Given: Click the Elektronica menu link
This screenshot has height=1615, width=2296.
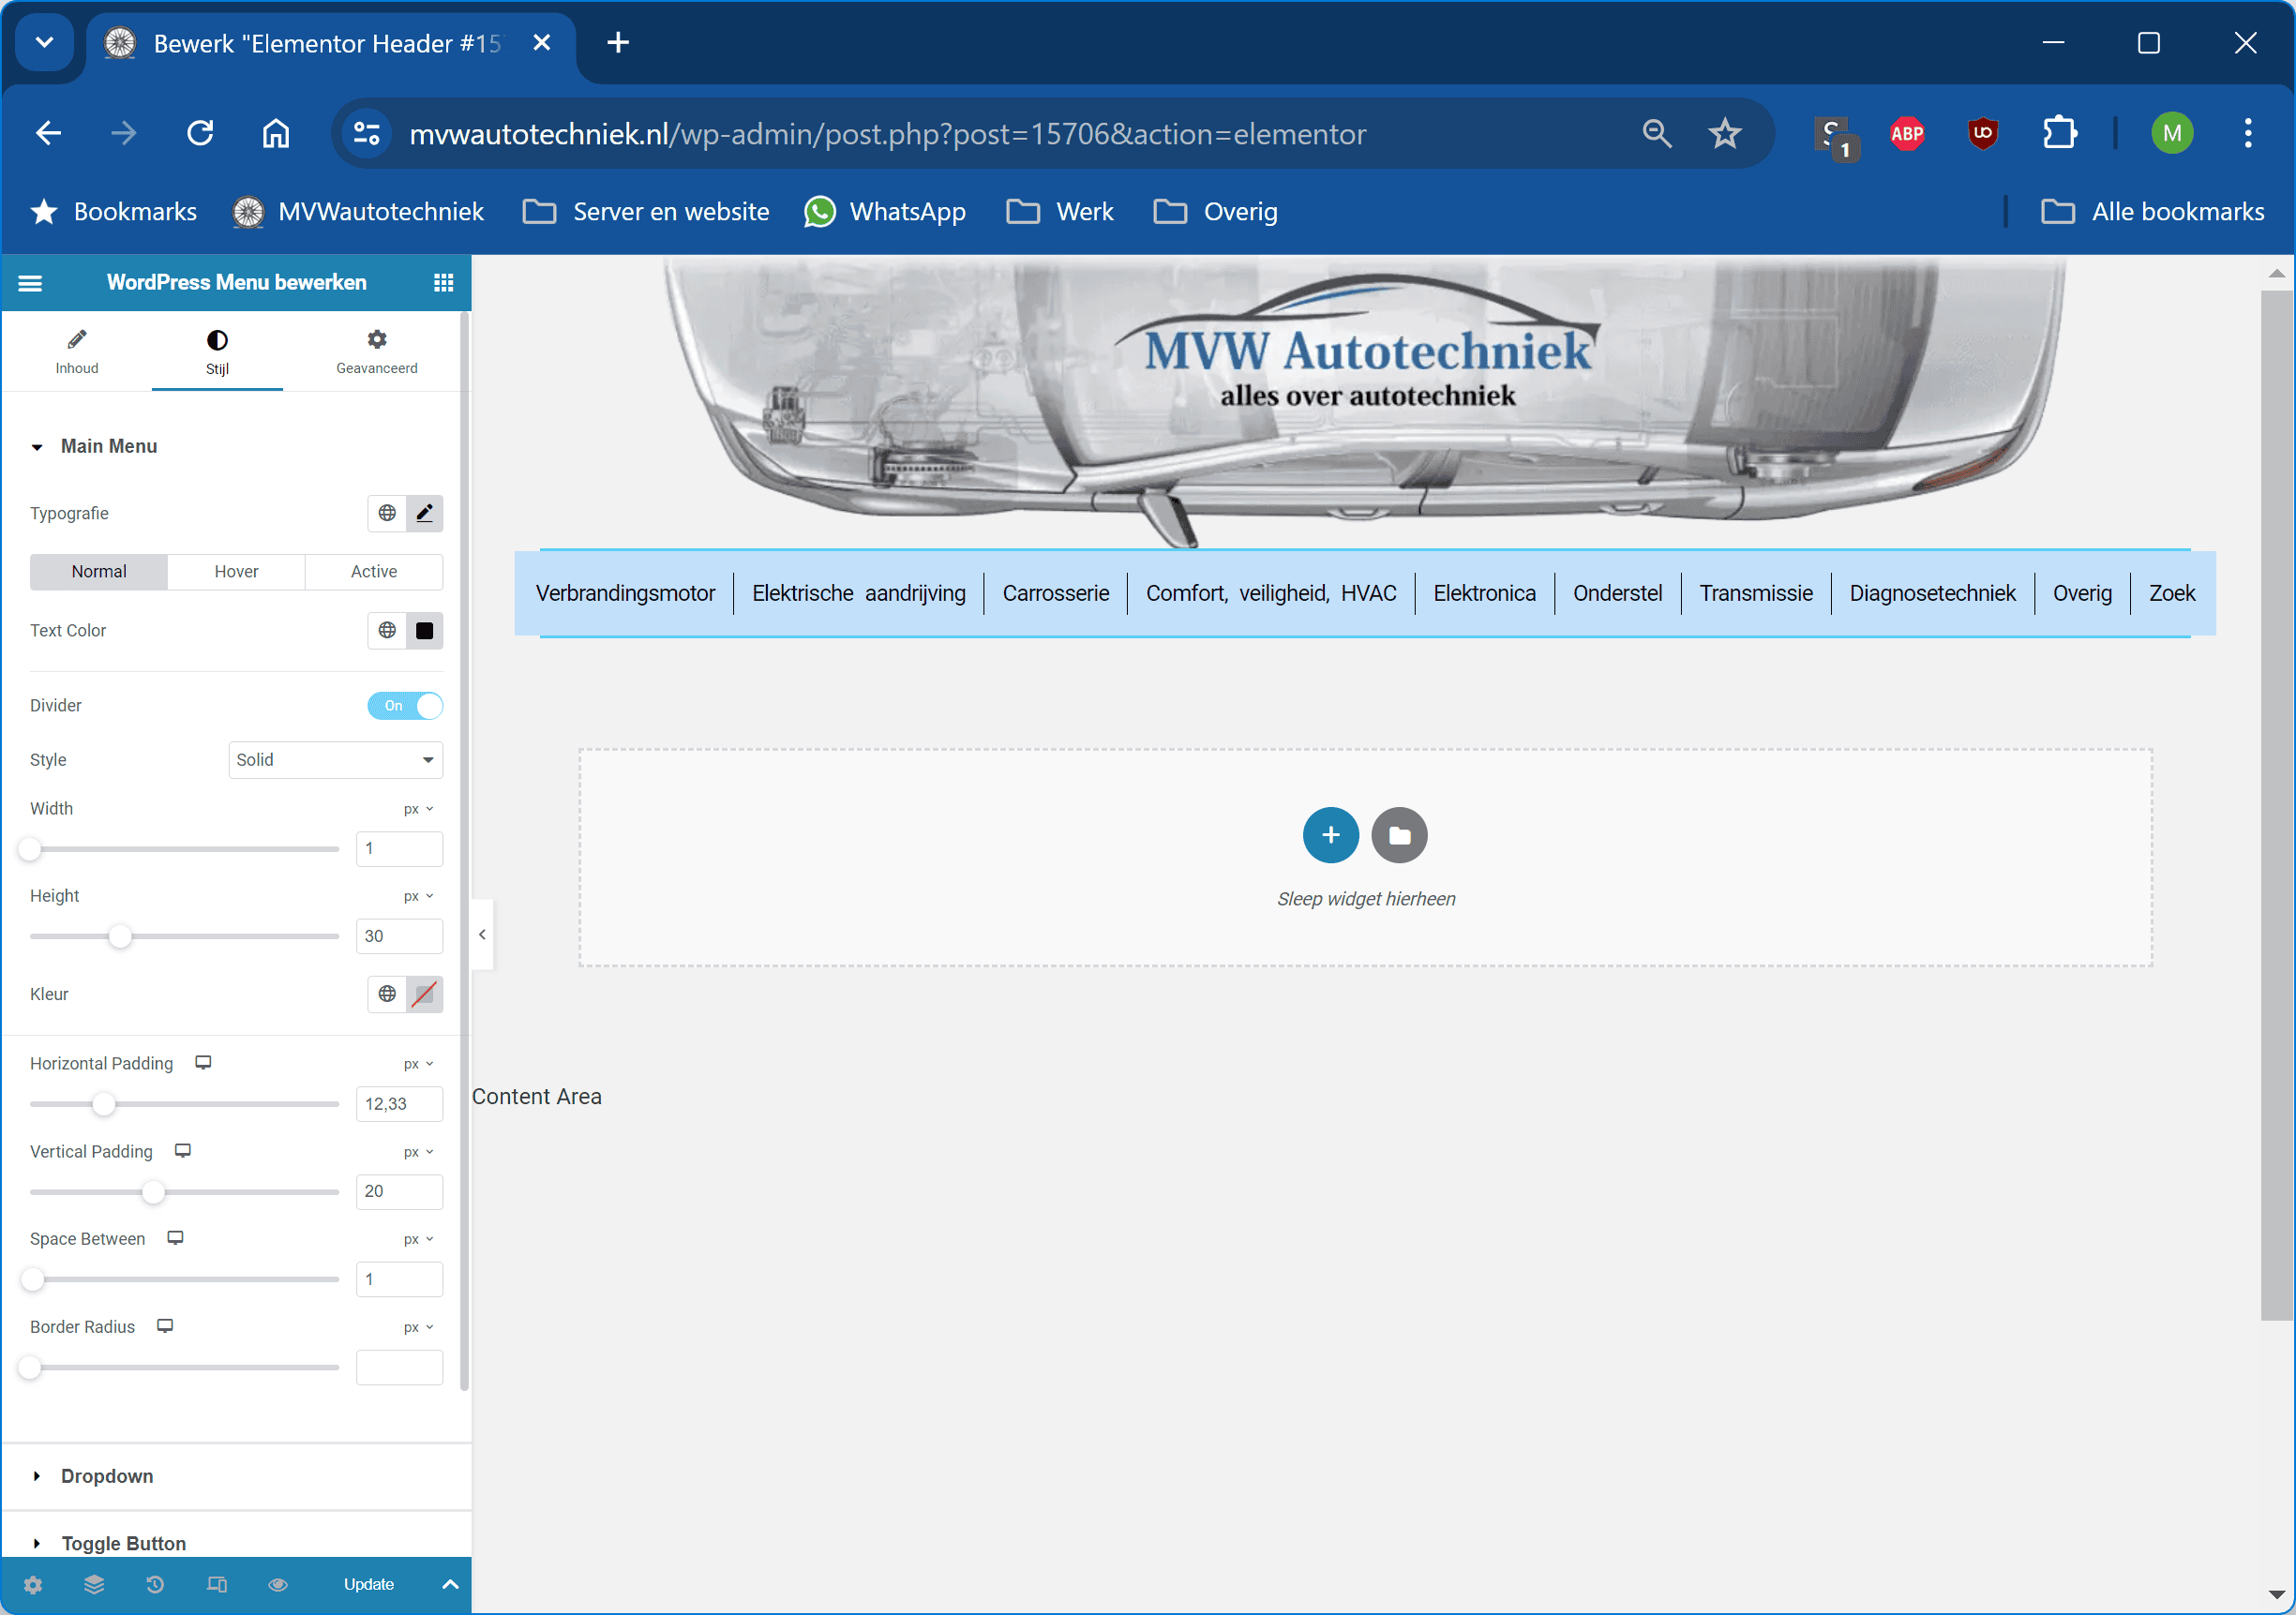Looking at the screenshot, I should point(1484,593).
